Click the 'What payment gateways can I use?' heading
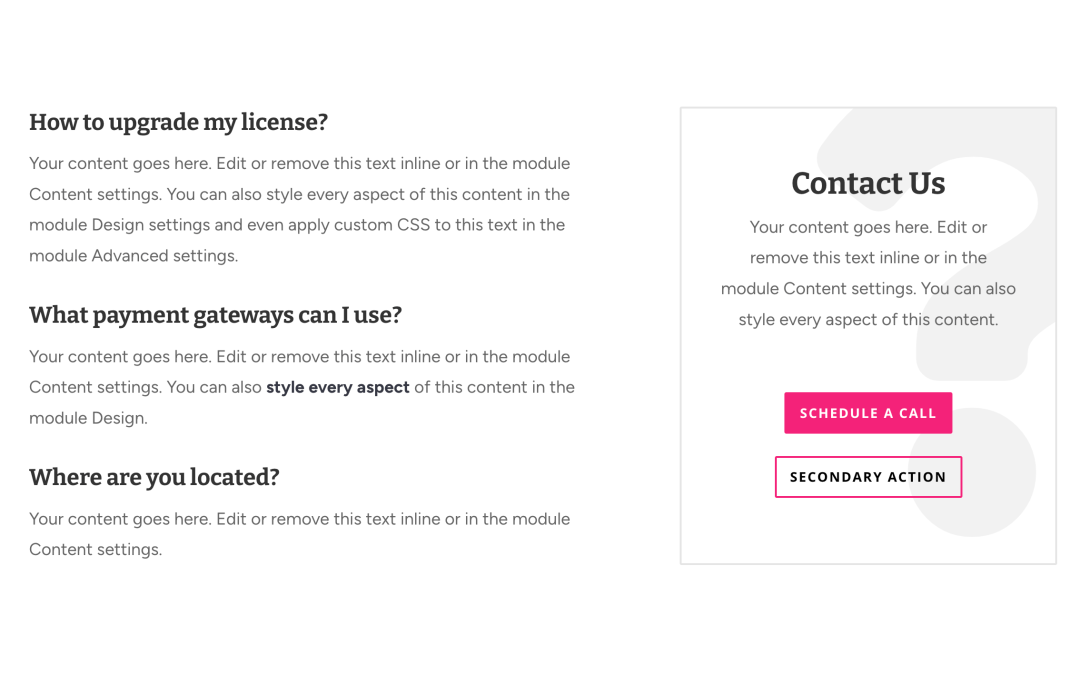 (215, 315)
